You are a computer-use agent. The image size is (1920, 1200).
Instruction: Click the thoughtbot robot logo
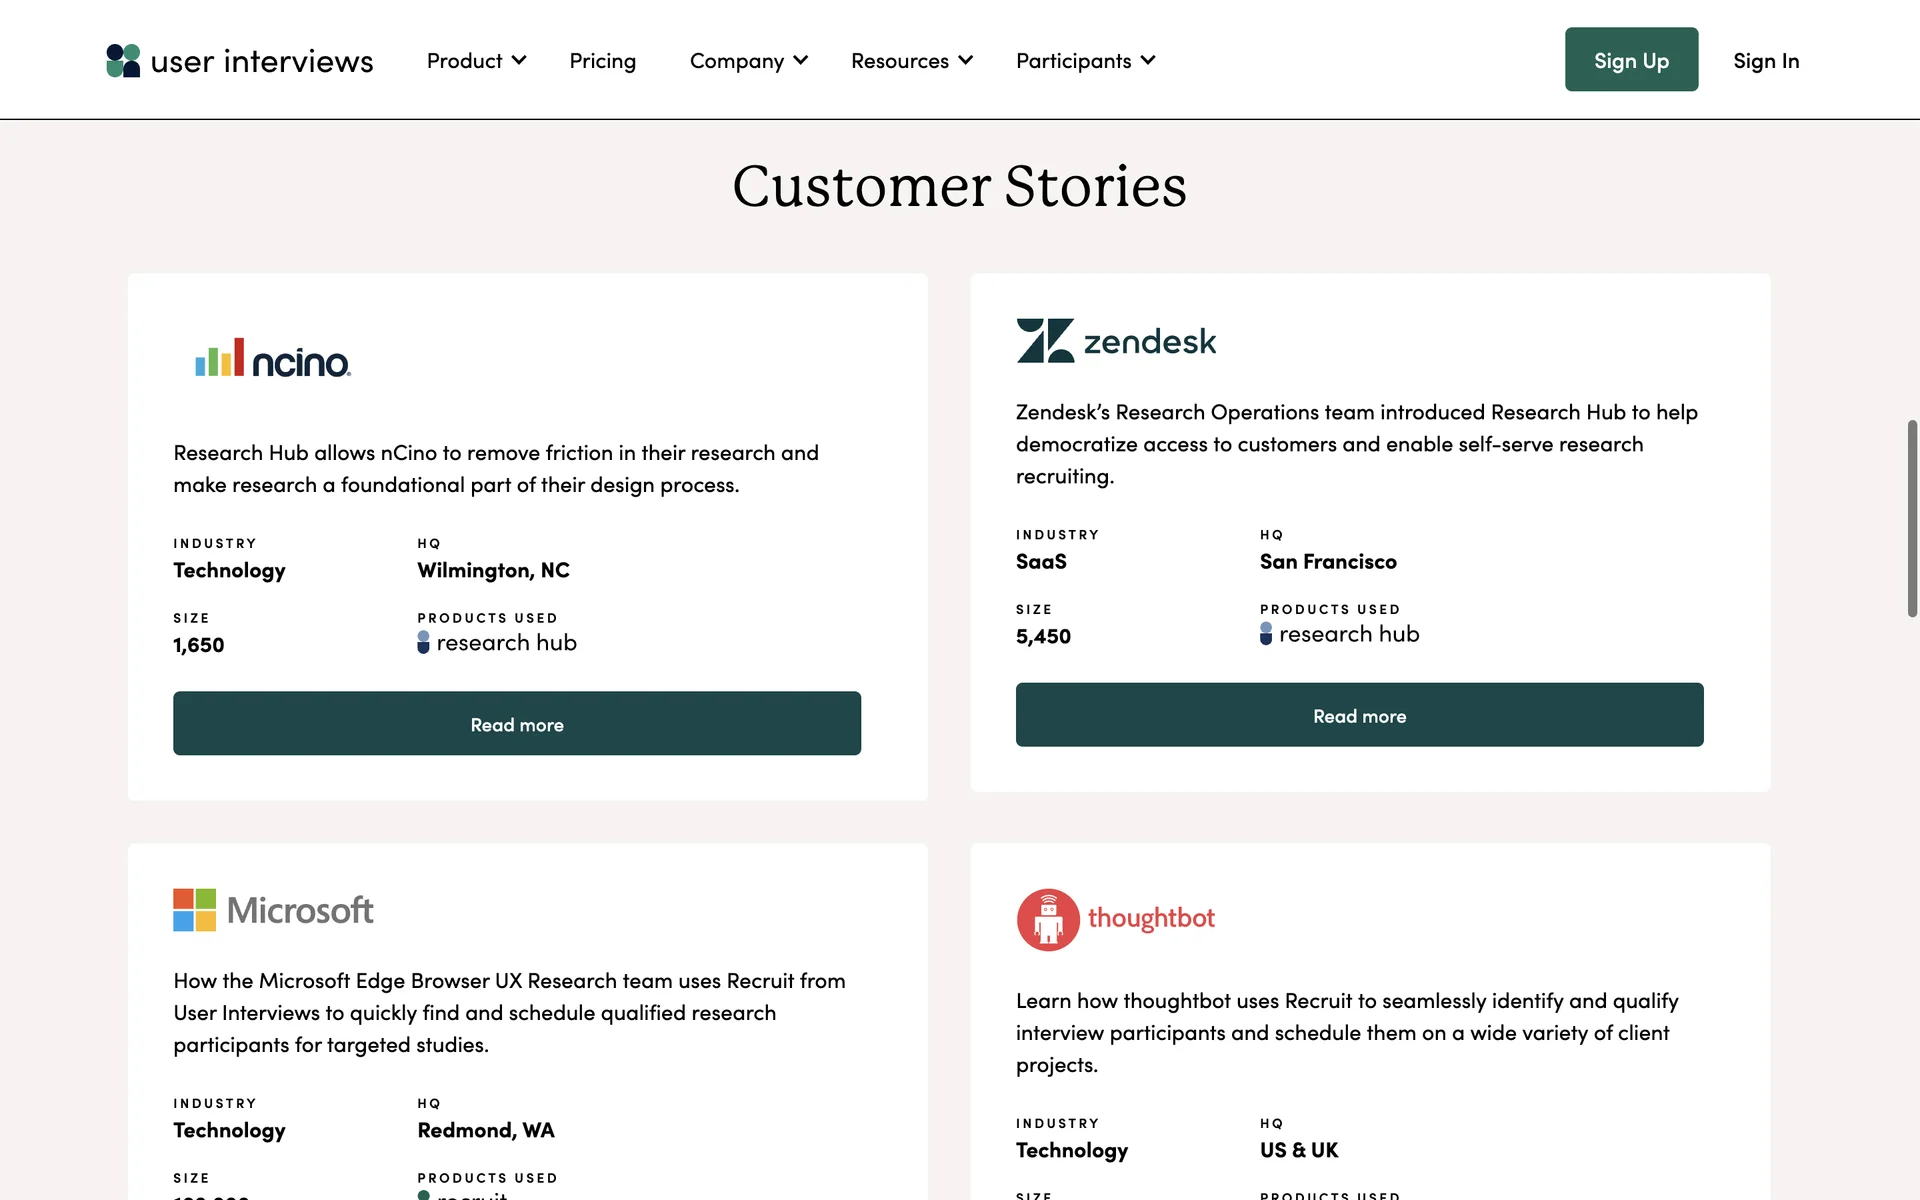(x=1048, y=919)
